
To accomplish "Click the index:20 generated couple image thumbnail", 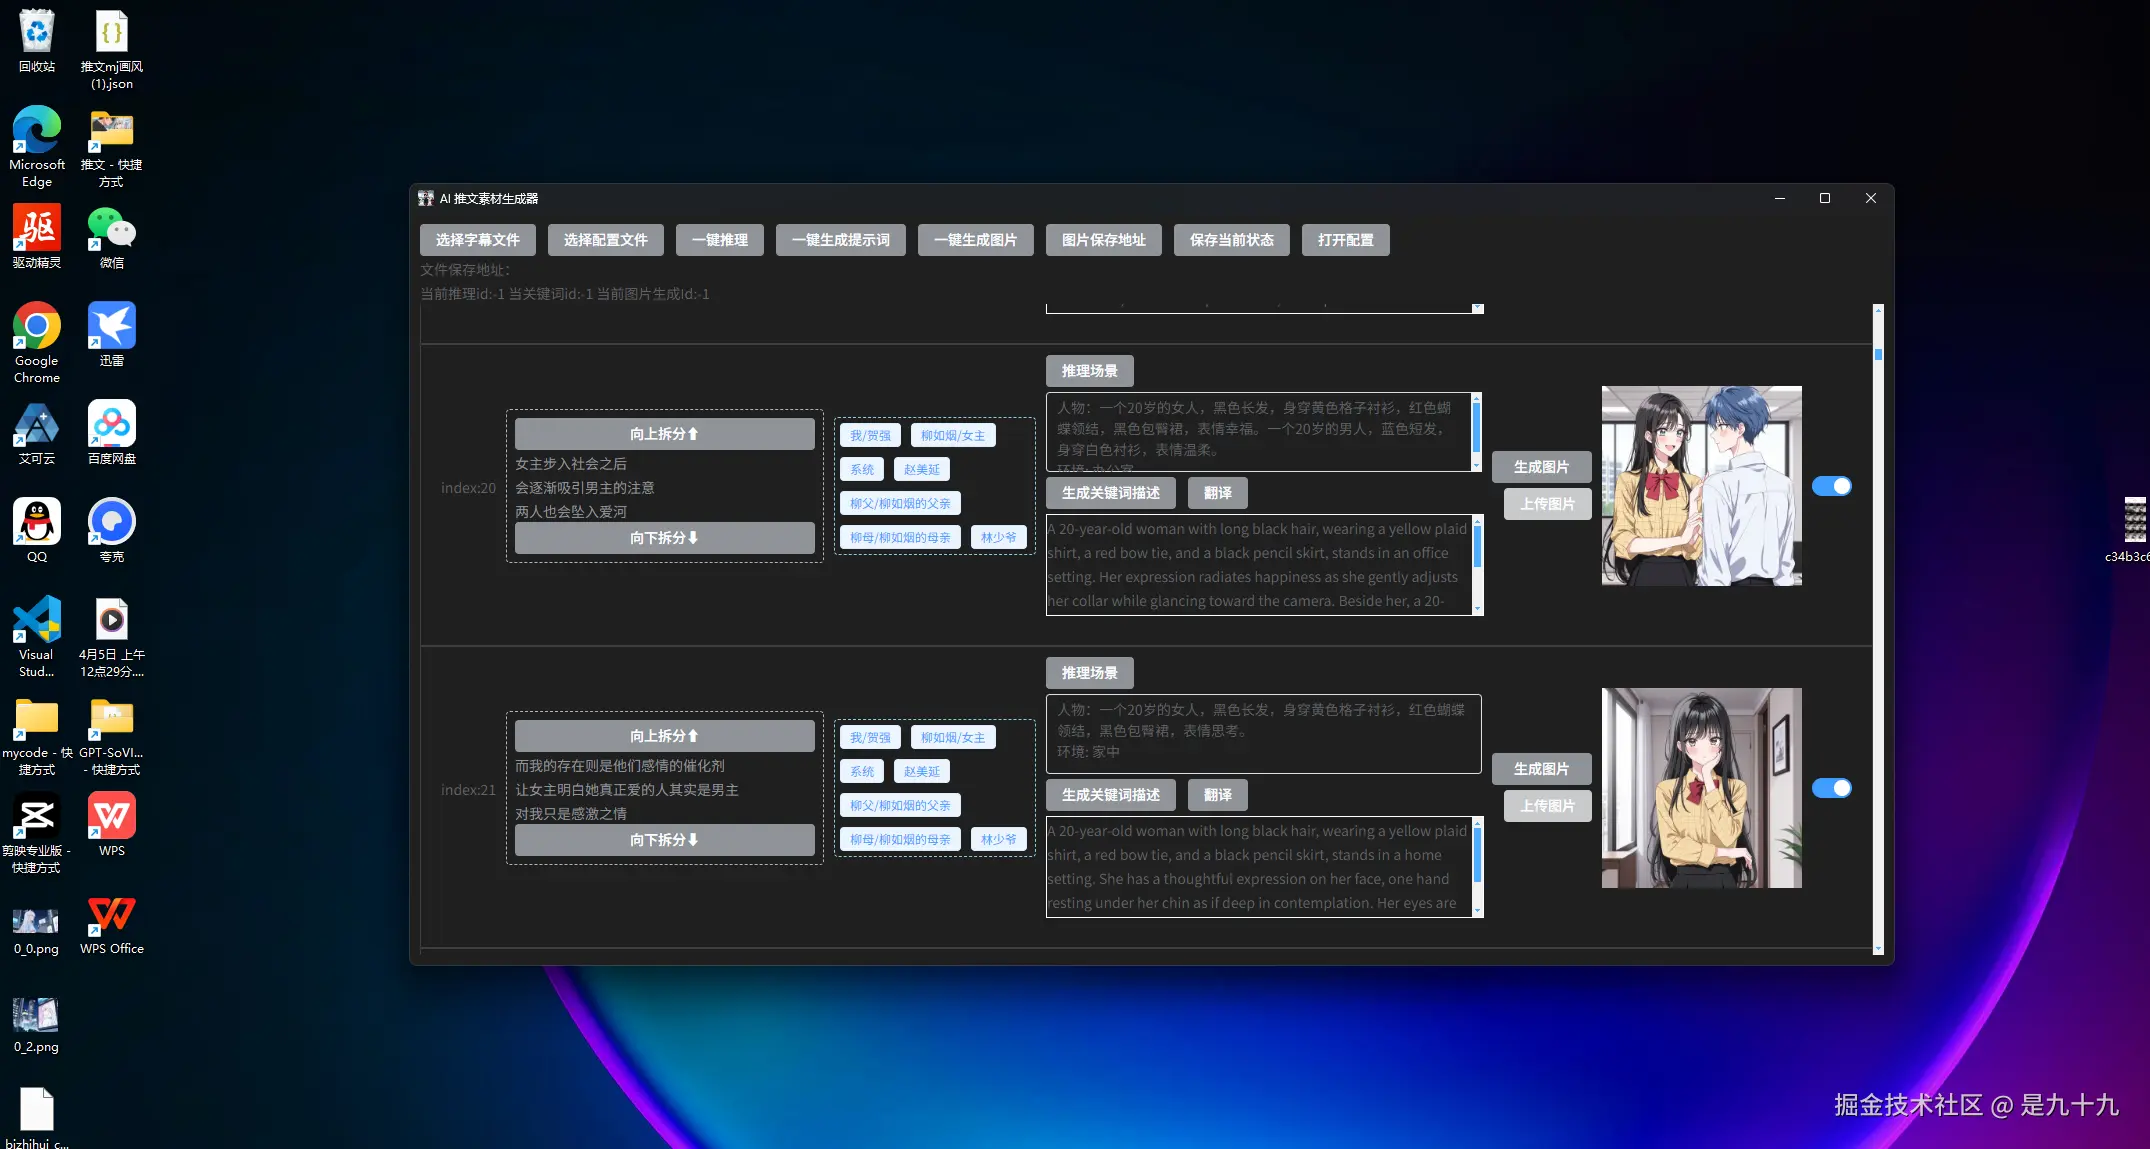I will tap(1701, 486).
